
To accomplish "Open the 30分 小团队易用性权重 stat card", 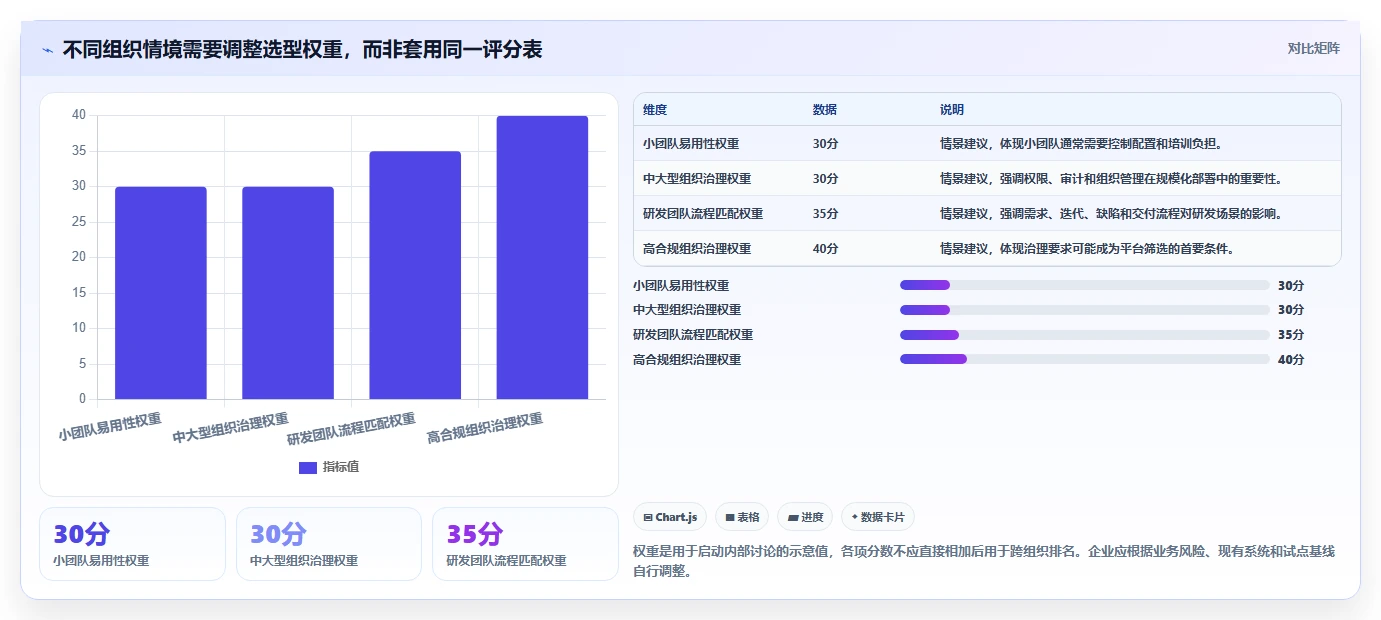I will click(132, 544).
